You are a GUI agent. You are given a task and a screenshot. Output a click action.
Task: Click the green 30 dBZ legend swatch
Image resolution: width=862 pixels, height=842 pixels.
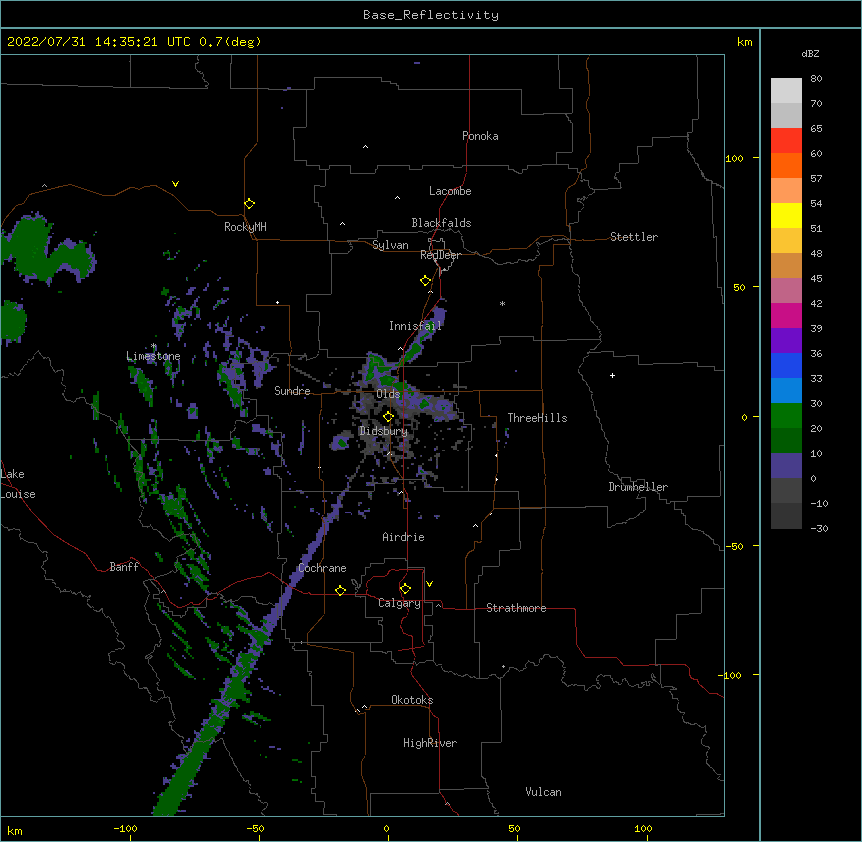point(786,416)
